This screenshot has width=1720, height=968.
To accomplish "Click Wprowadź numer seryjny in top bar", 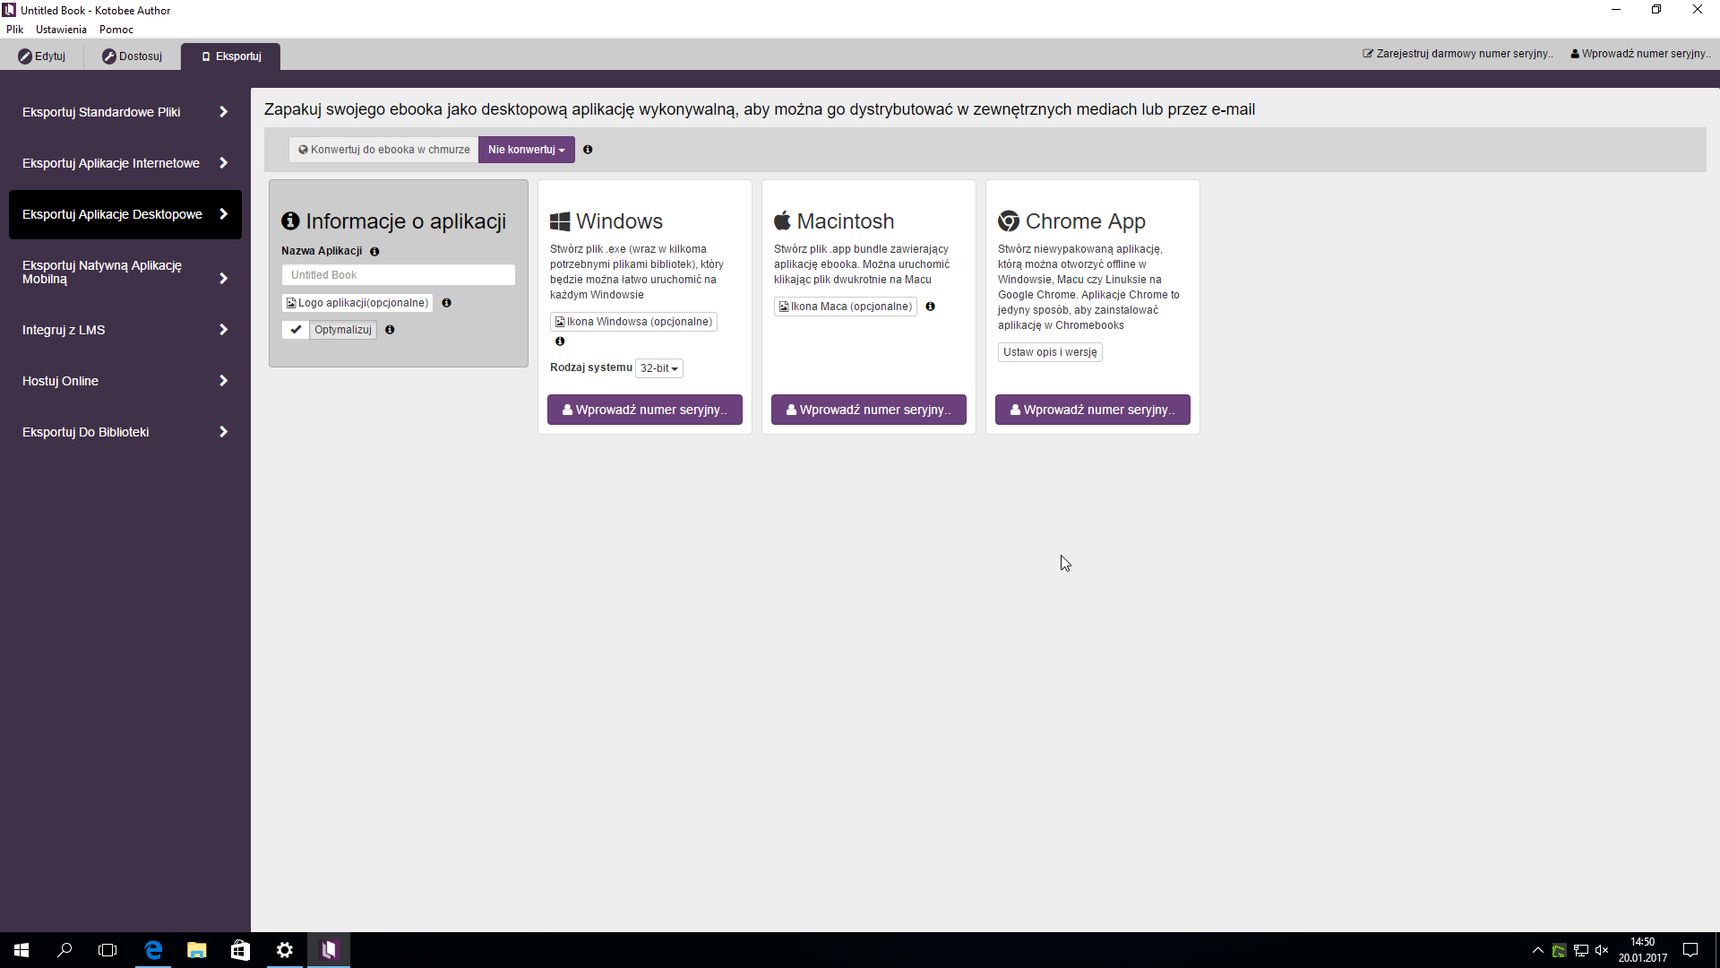I will coord(1640,54).
